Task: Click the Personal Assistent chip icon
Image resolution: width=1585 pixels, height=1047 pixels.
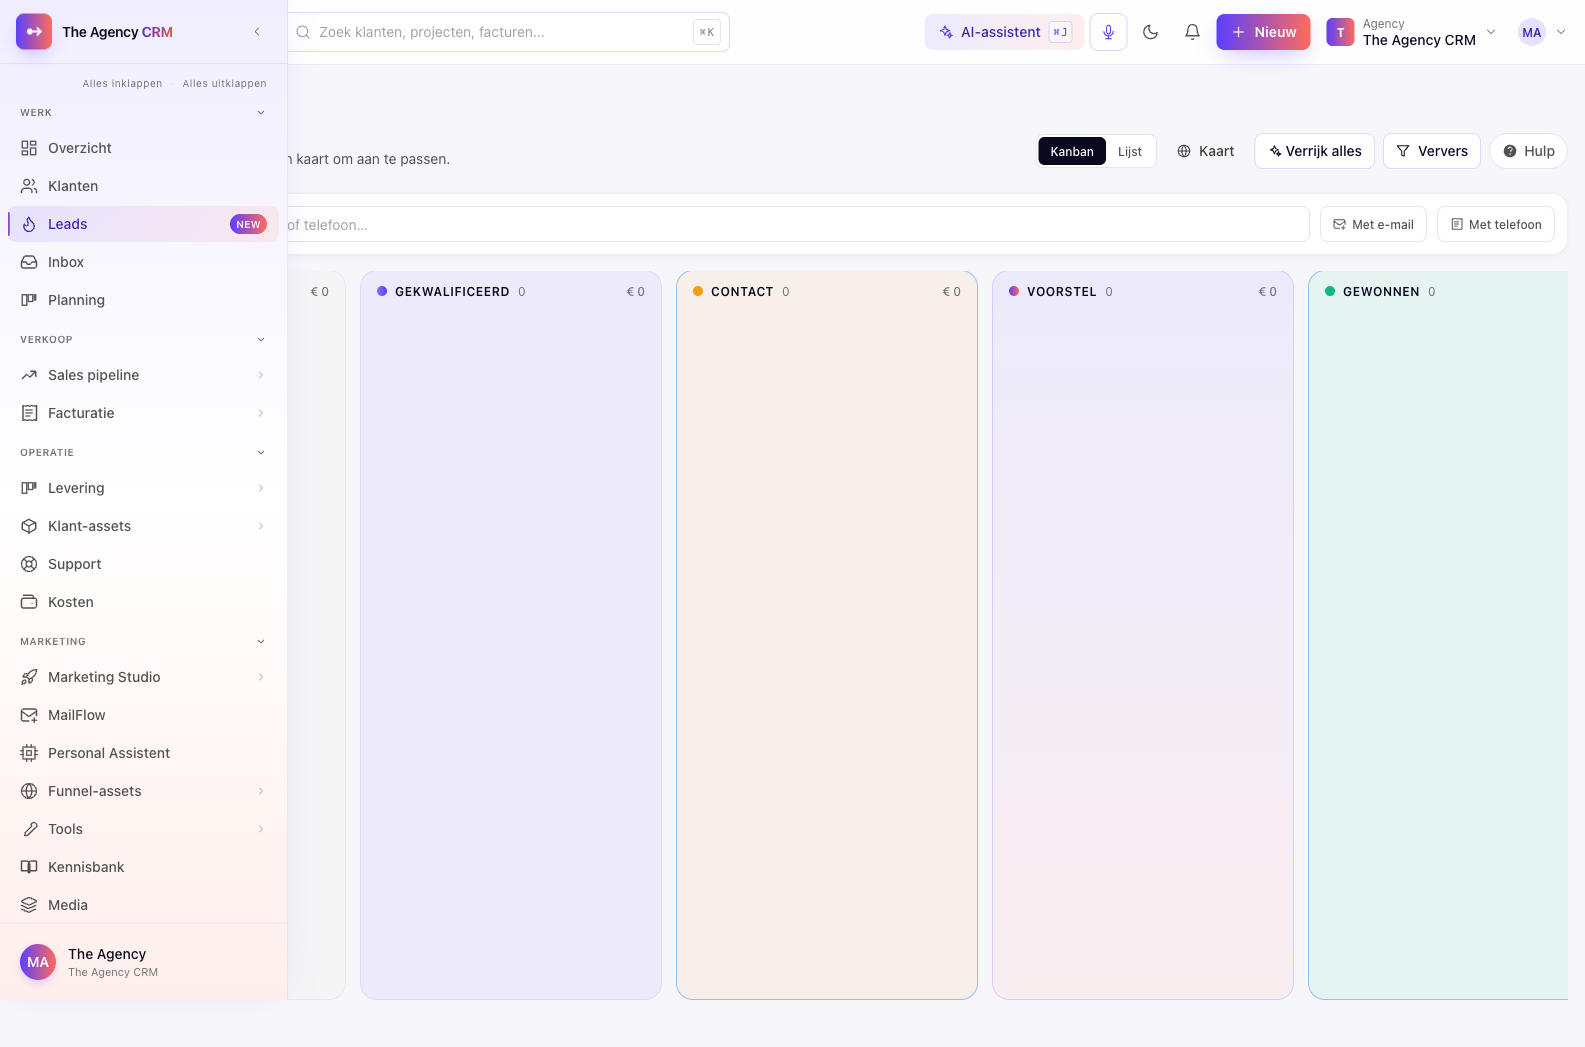Action: 29,753
